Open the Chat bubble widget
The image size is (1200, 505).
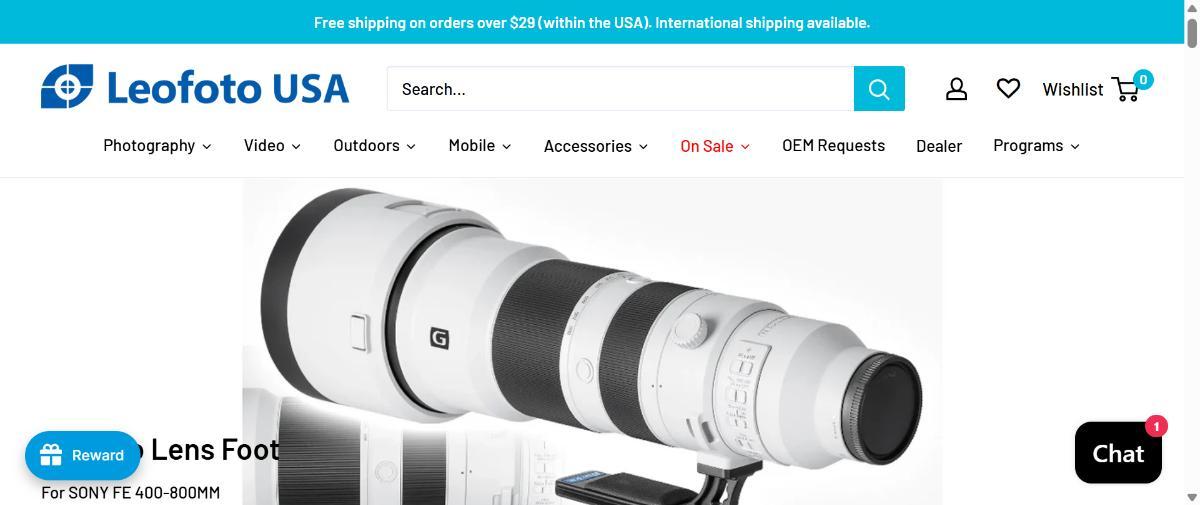pos(1118,453)
